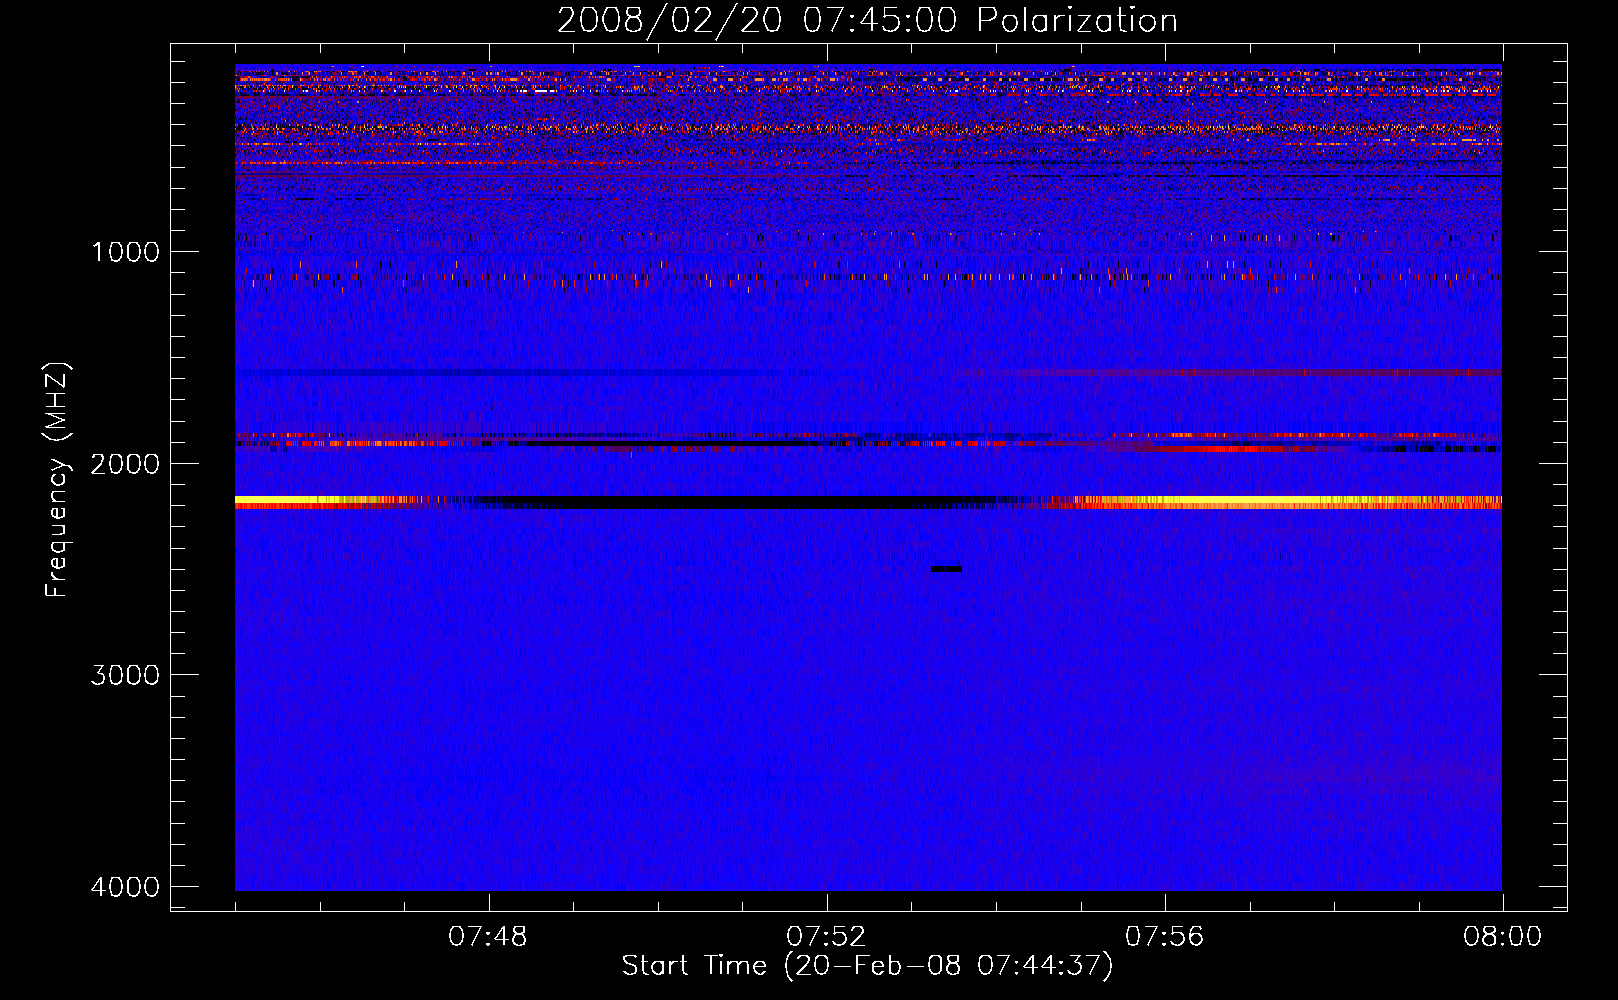The image size is (1618, 1000).
Task: Click the 08:00 time tick label
Action: [1503, 937]
